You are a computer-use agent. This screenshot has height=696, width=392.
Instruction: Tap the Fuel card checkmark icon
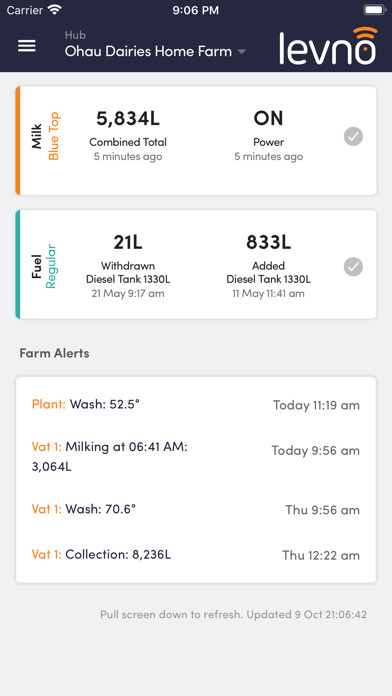pyautogui.click(x=353, y=267)
